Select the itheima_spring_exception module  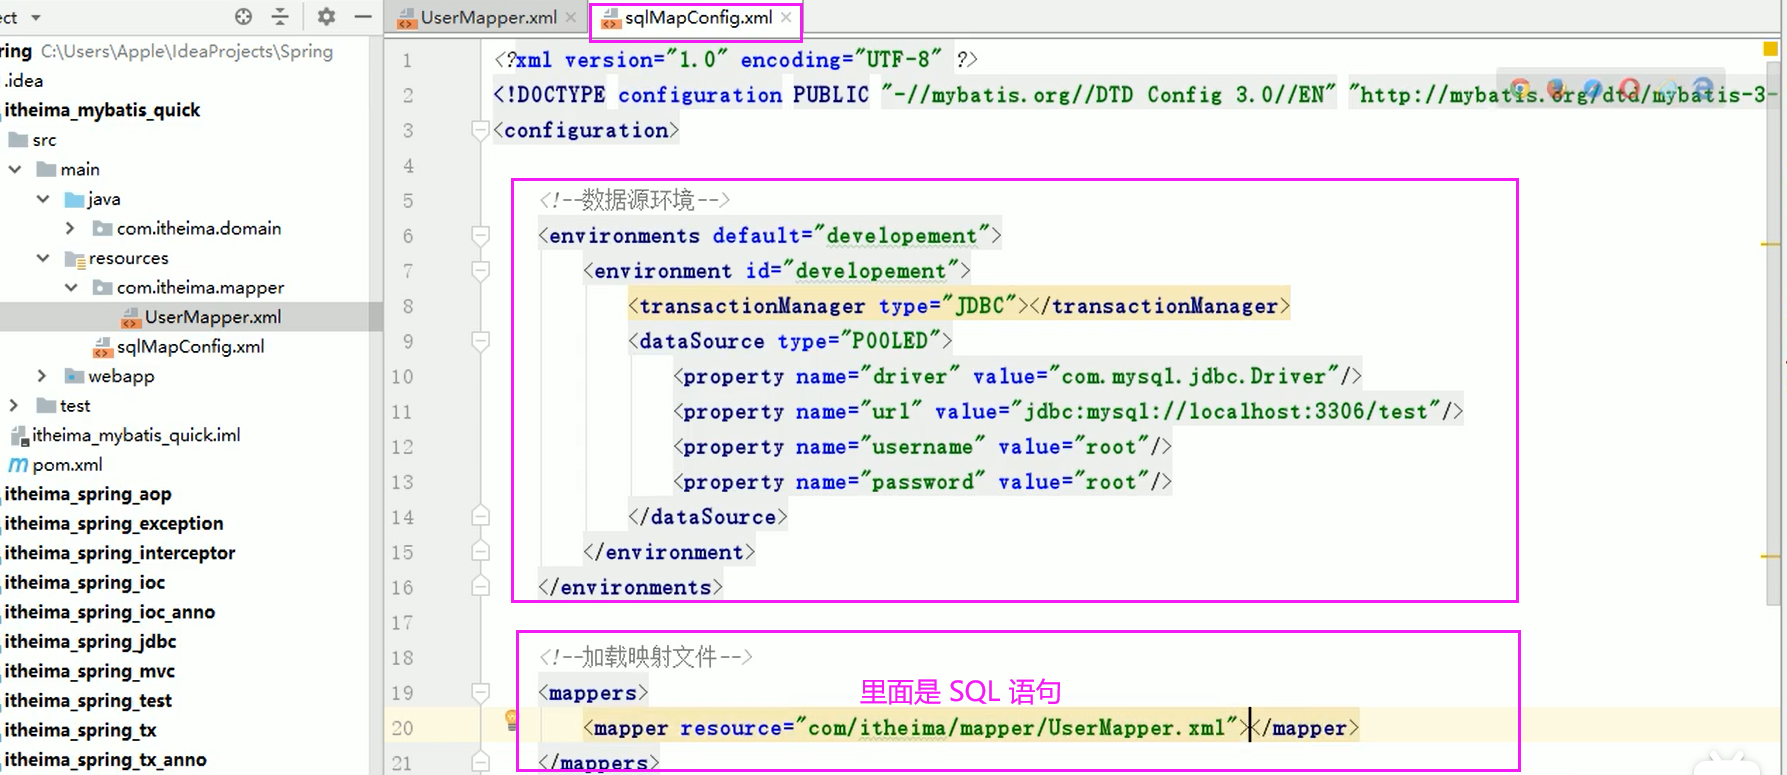(x=114, y=524)
